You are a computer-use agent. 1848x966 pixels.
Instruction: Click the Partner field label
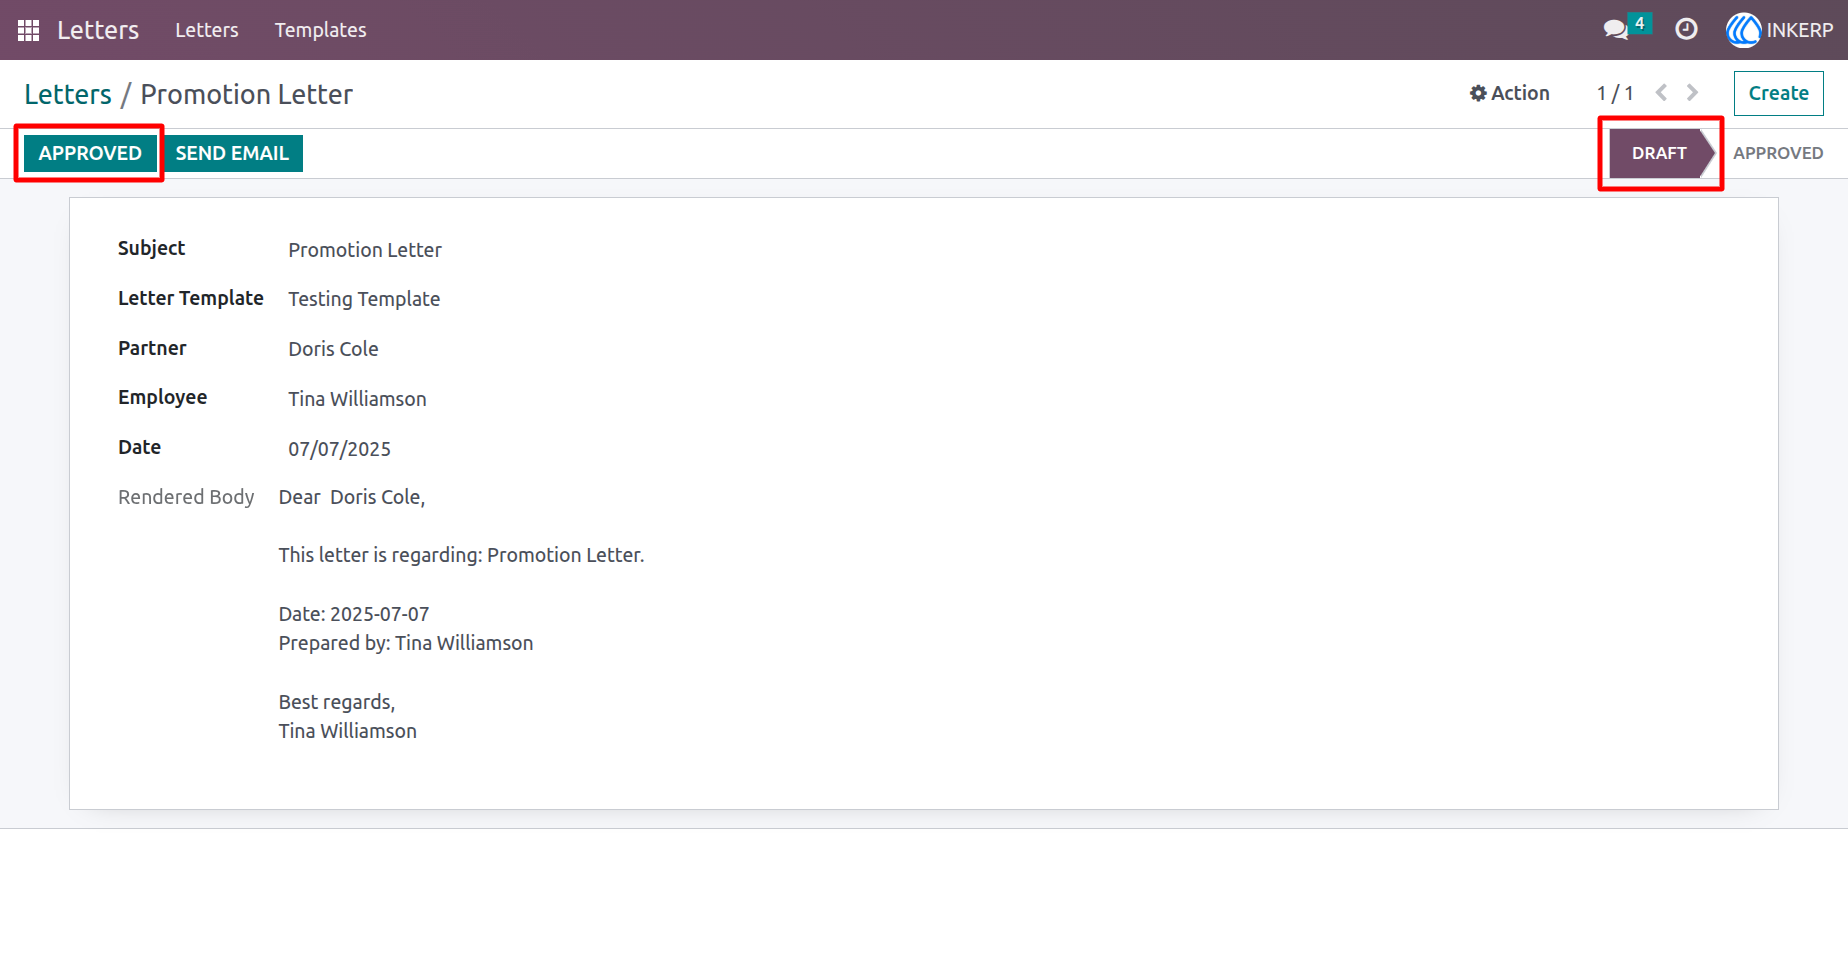152,348
